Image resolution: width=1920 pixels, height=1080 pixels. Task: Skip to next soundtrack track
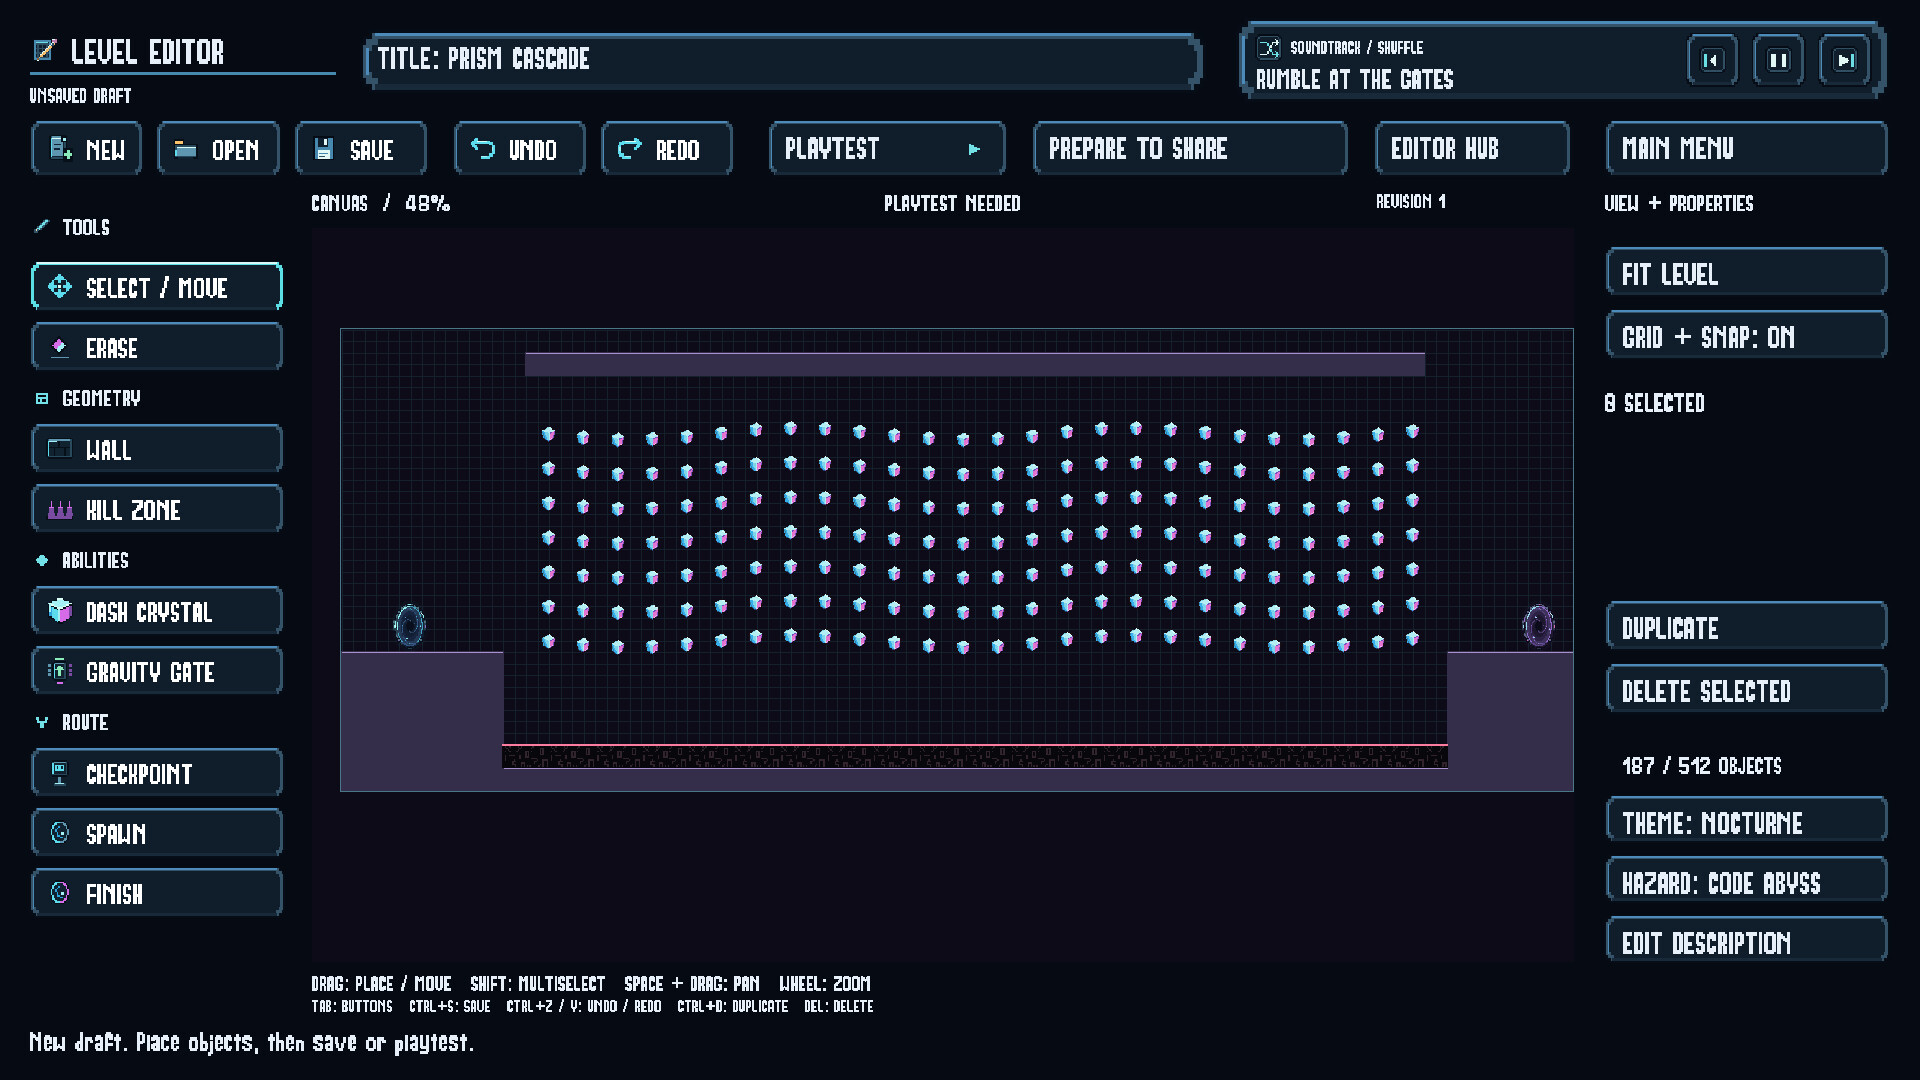coord(1845,60)
